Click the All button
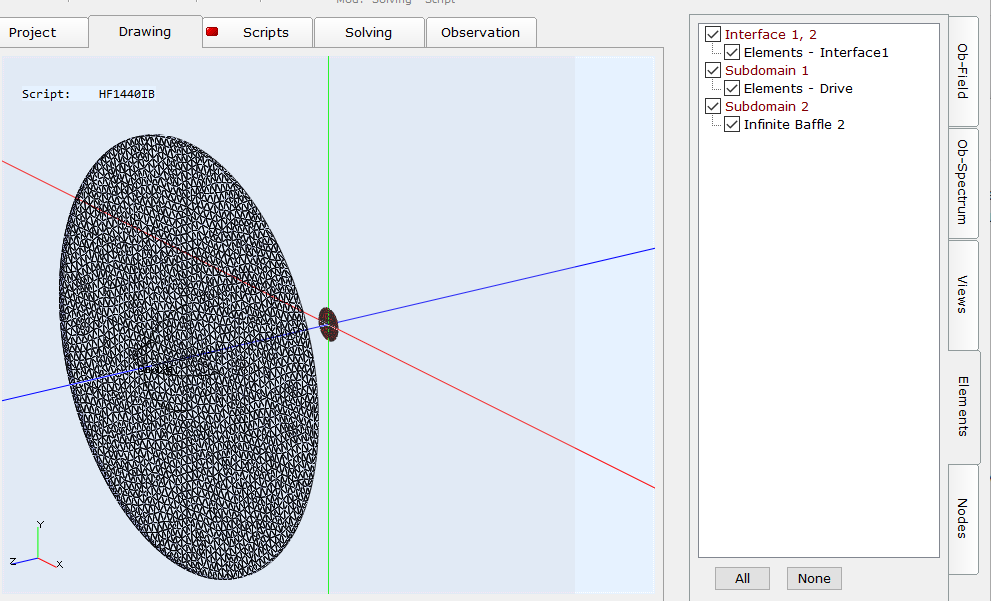This screenshot has height=601, width=991. (x=743, y=578)
